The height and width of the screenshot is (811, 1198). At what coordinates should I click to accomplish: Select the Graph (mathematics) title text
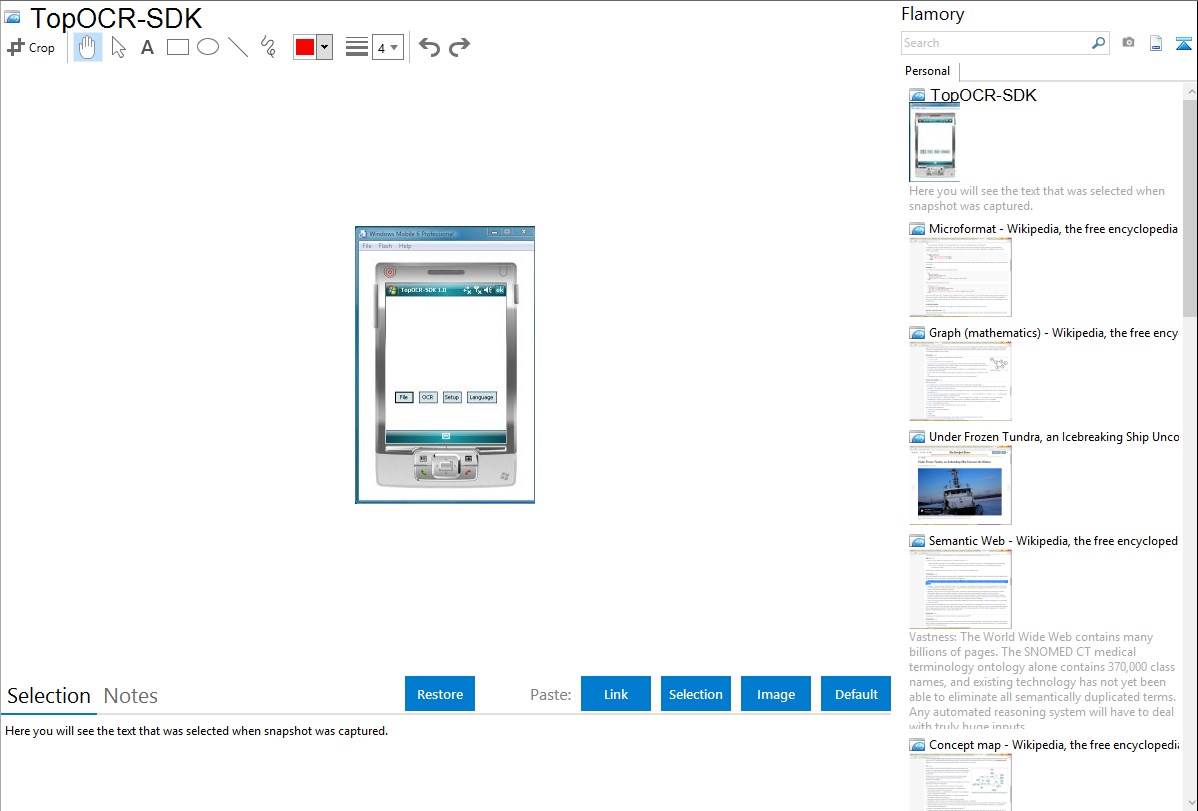point(1053,333)
